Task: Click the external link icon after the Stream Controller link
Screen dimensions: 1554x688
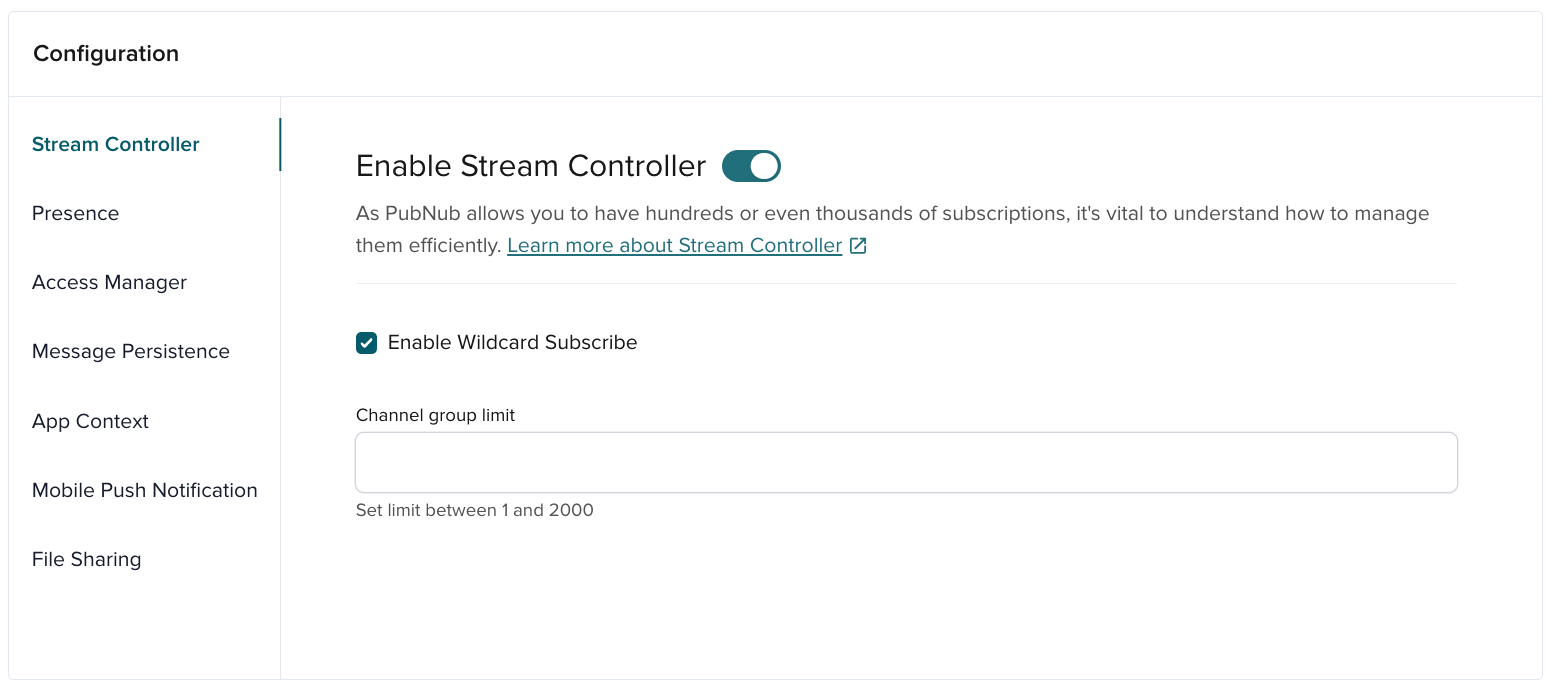Action: pyautogui.click(x=858, y=244)
